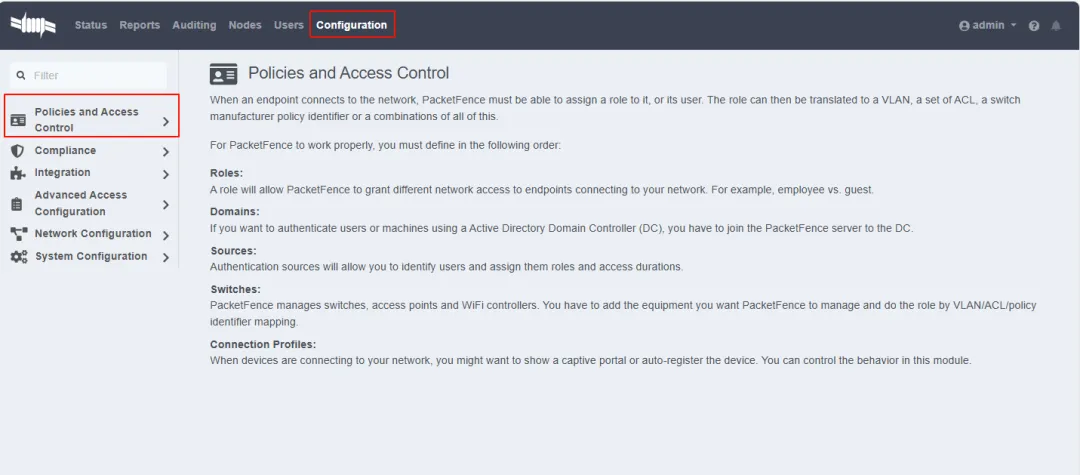1080x475 pixels.
Task: Expand the System Configuration chevron
Action: point(166,258)
